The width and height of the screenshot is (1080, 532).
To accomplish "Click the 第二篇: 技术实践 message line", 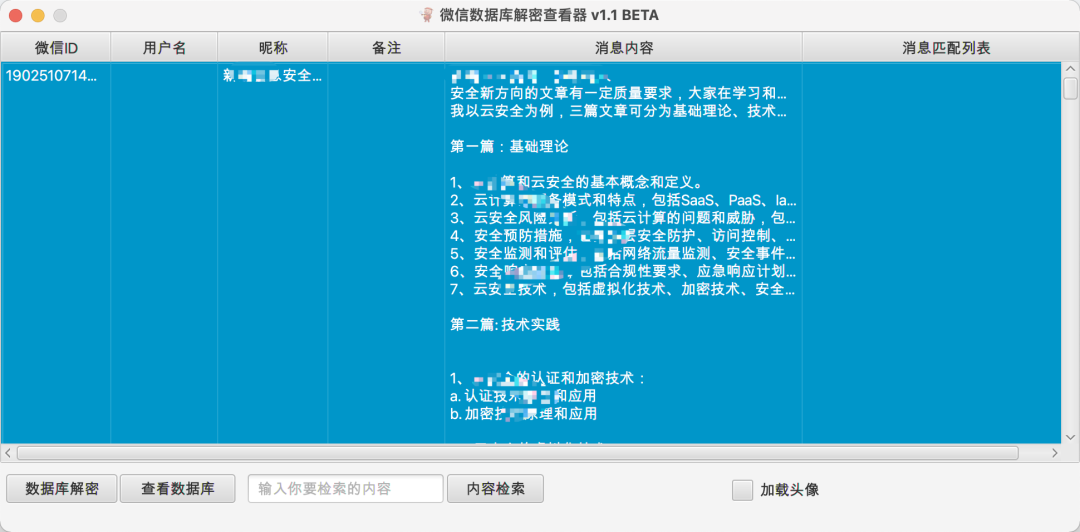I will tap(505, 324).
